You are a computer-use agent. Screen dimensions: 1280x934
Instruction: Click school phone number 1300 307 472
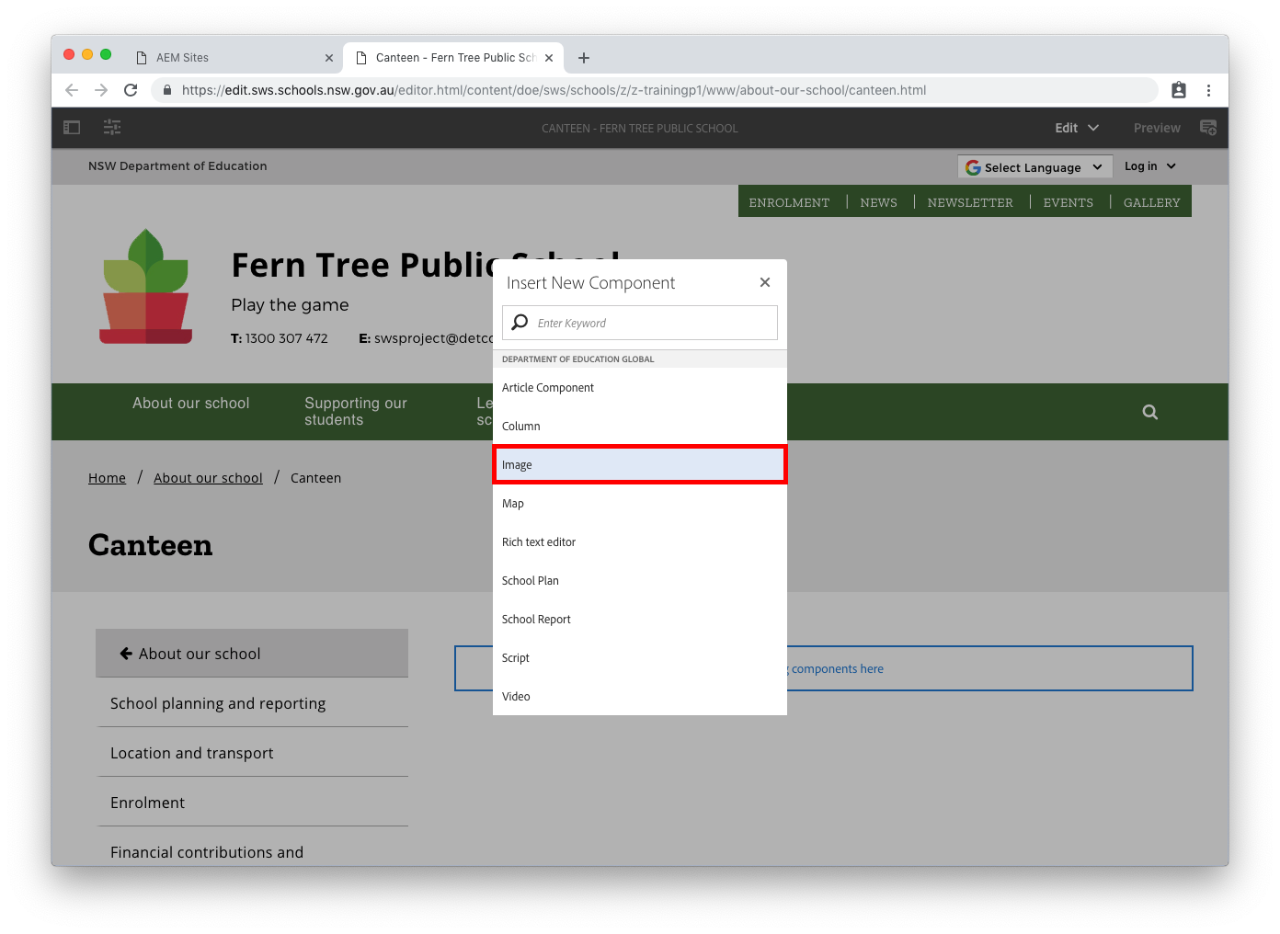pyautogui.click(x=287, y=338)
